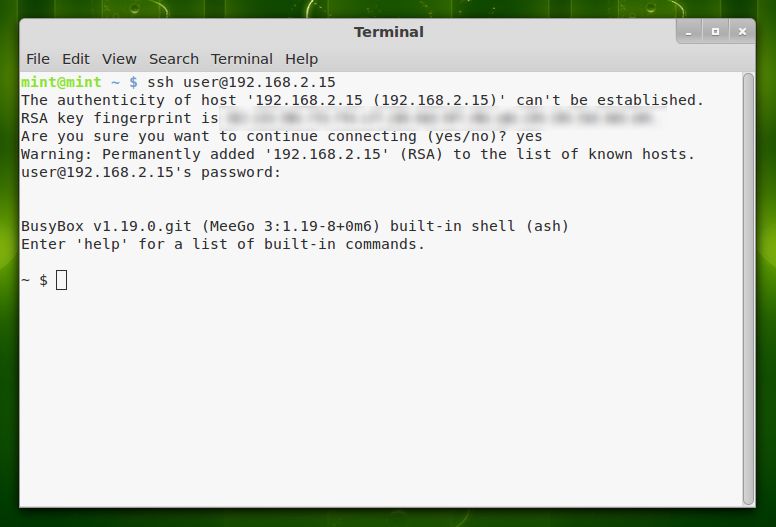Click the cursor block at the shell prompt

point(61,280)
